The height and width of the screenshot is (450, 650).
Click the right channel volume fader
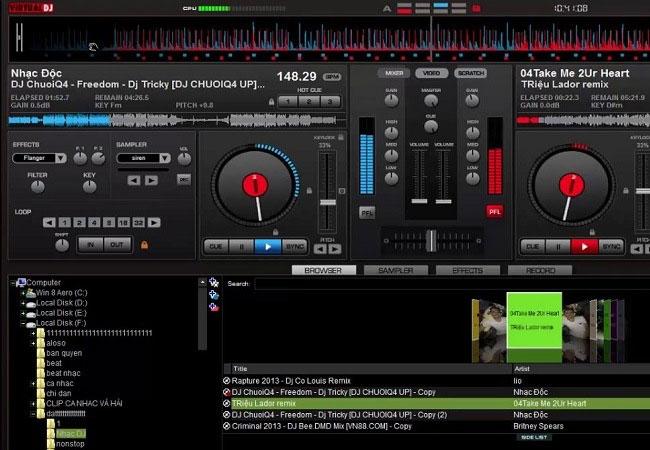point(444,201)
